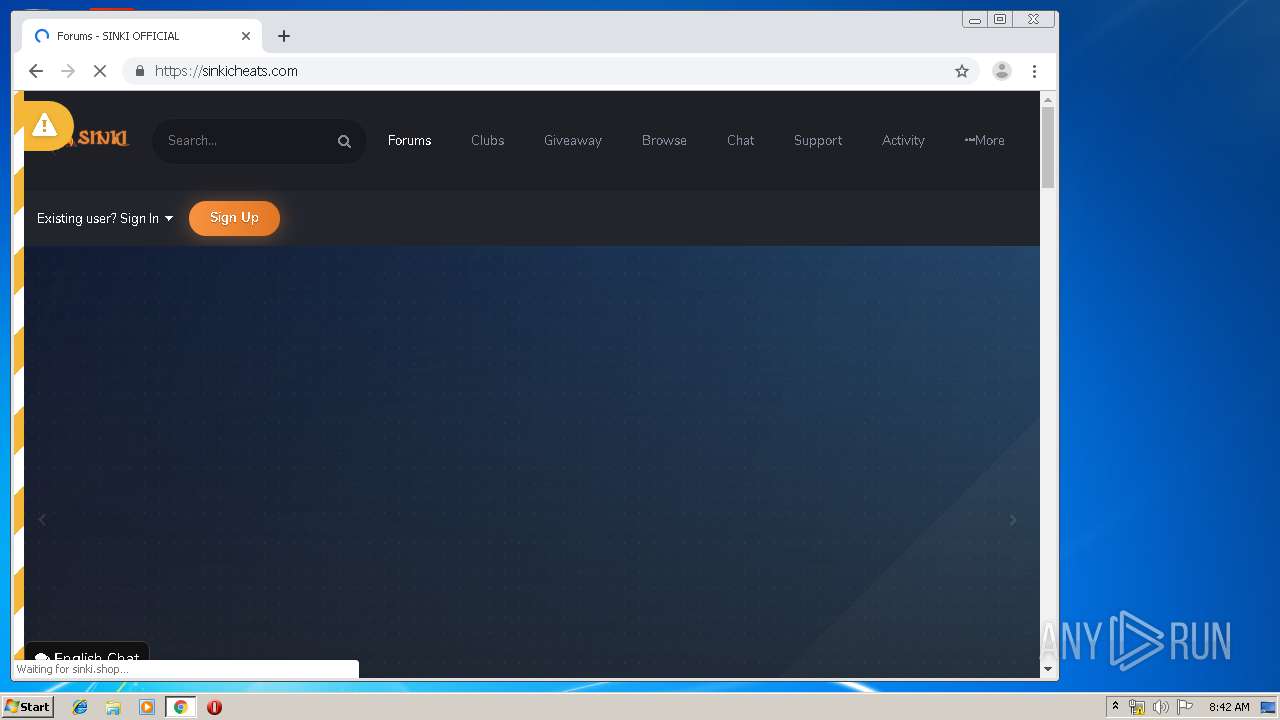
Task: Click the browser back arrow
Action: pos(36,71)
